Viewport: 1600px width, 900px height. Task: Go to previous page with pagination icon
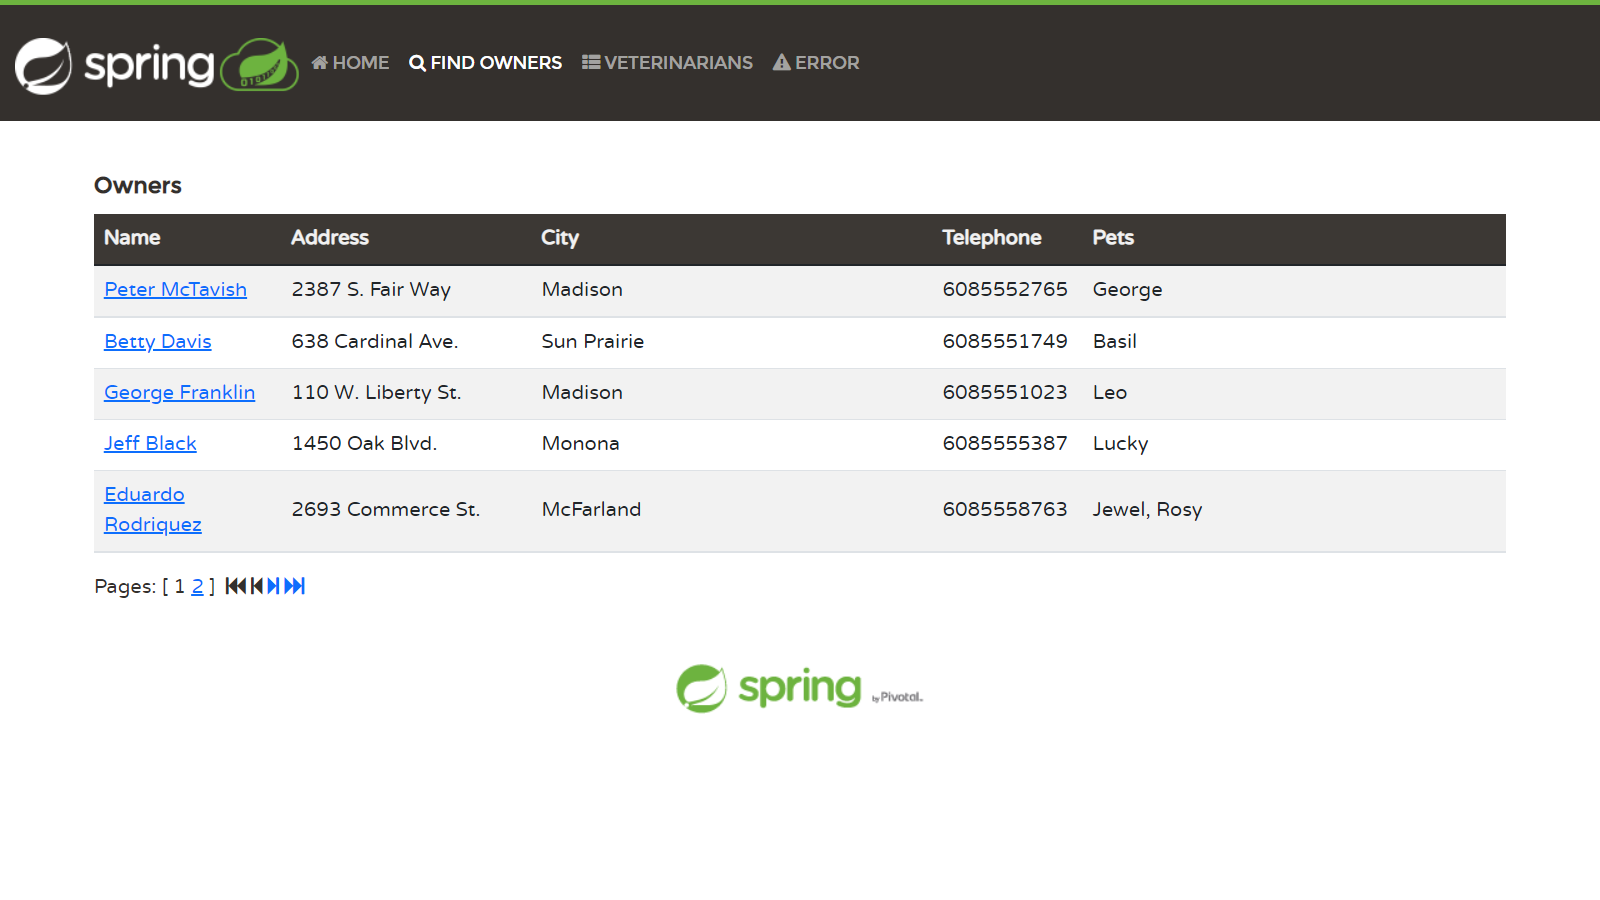point(257,586)
